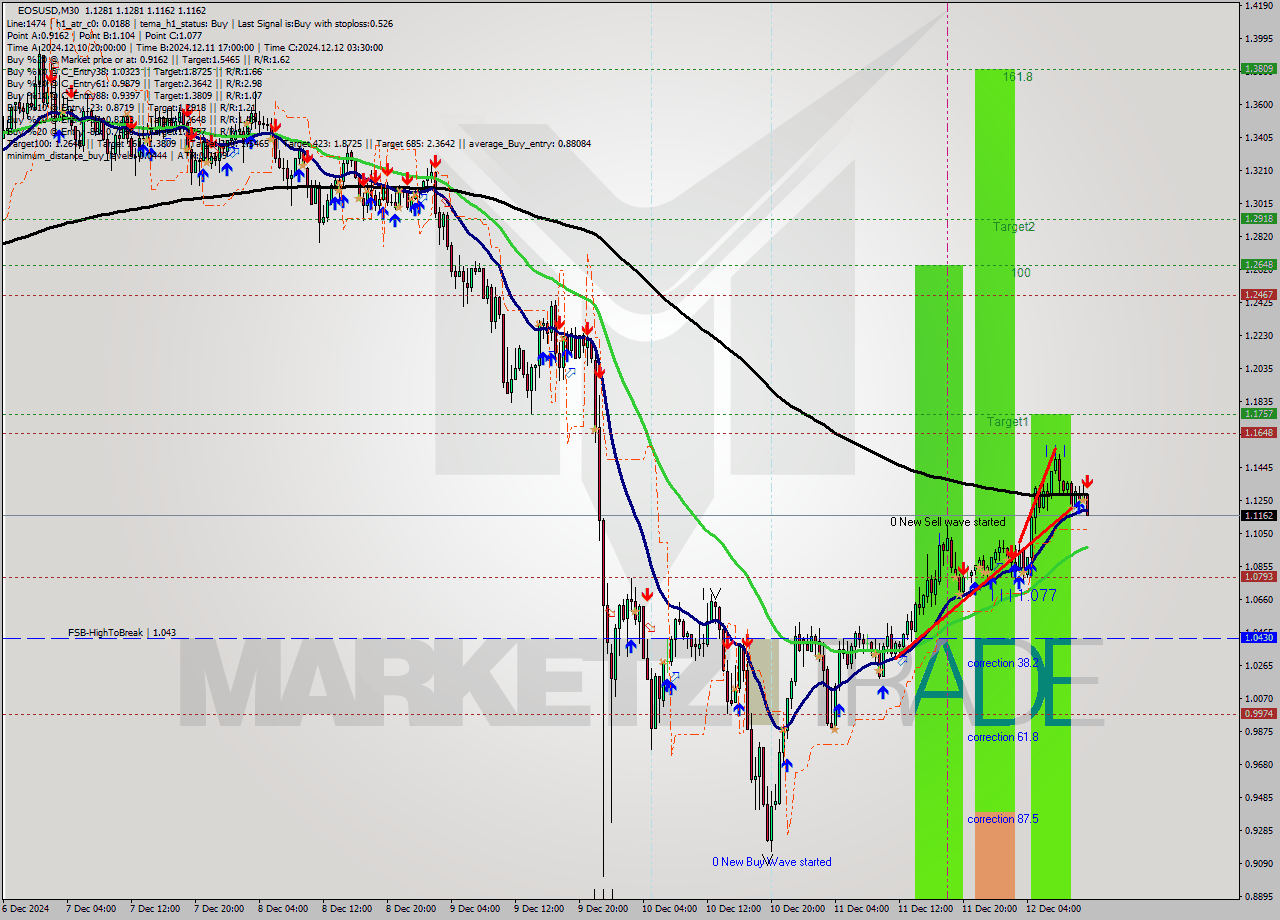Select the 'correction 38.2' label
Screen dimensions: 1280x920
pyautogui.click(x=1003, y=663)
